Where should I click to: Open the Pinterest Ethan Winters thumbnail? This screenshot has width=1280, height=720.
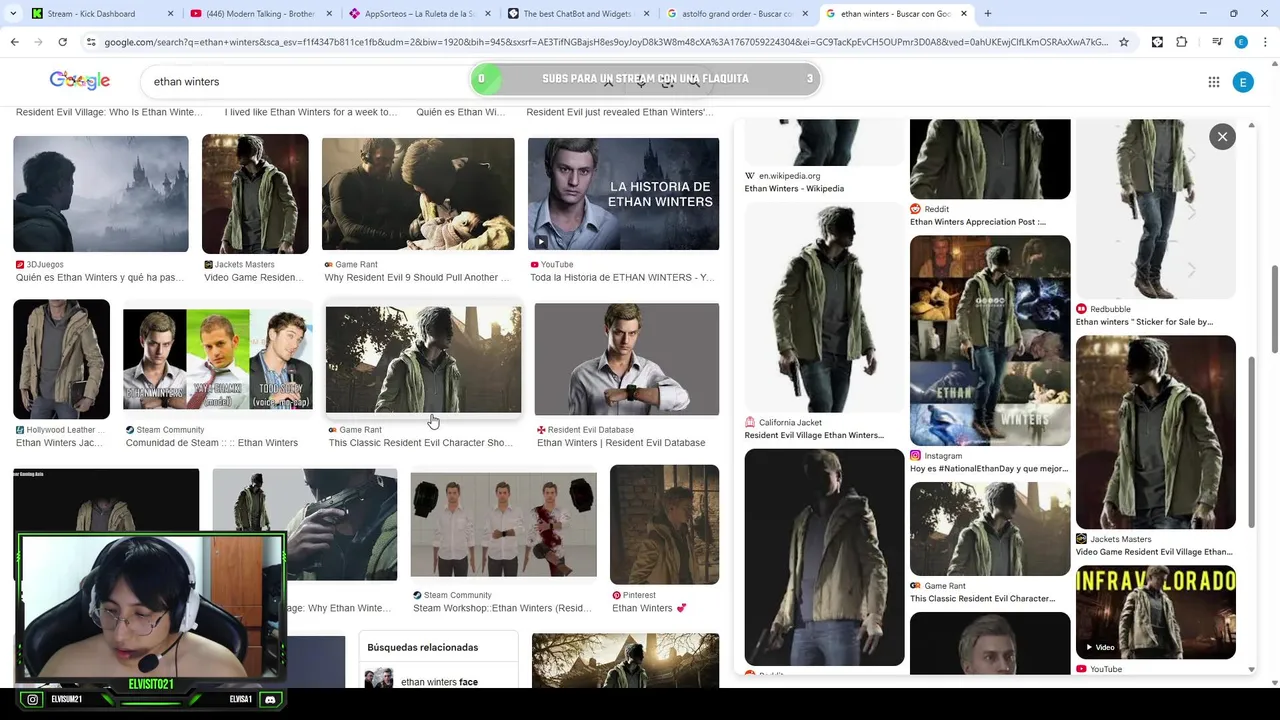point(664,524)
